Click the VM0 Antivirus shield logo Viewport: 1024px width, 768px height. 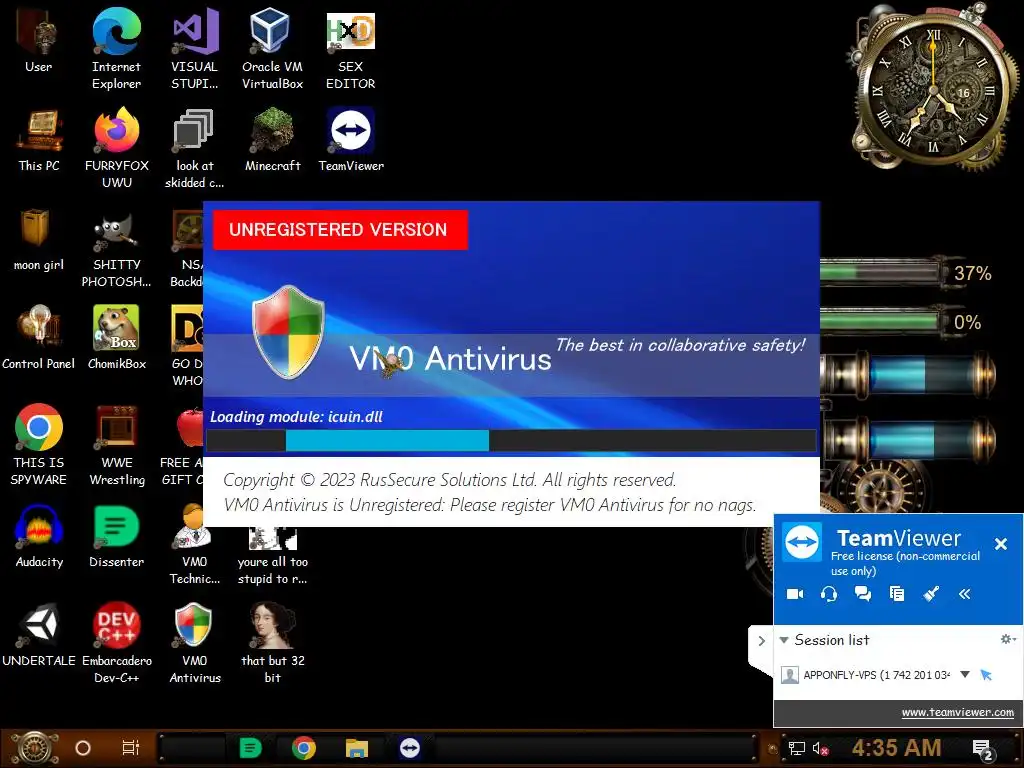(x=288, y=332)
